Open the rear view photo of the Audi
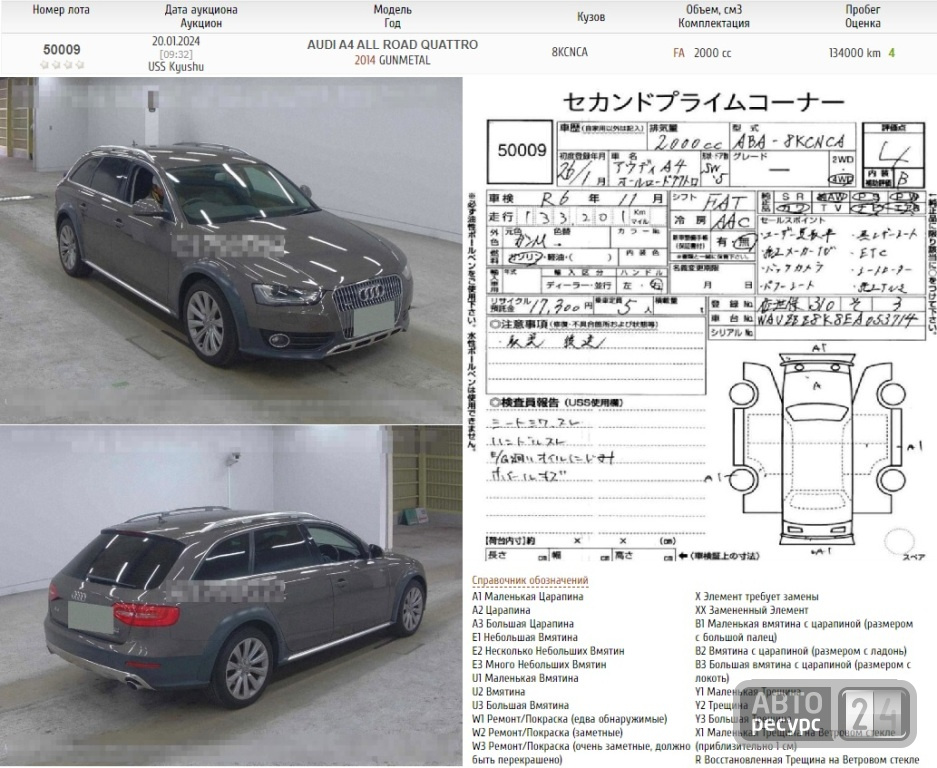937x768 pixels. click(x=231, y=595)
